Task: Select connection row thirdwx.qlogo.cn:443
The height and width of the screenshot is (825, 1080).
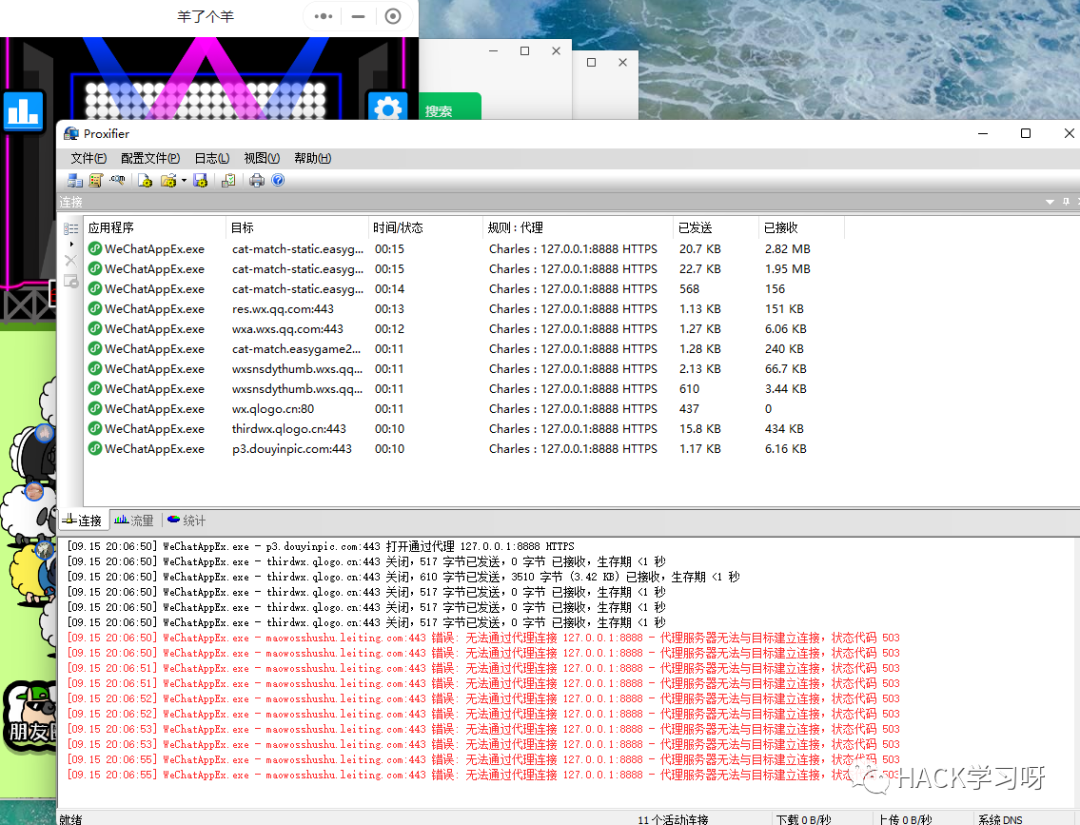Action: [465, 428]
